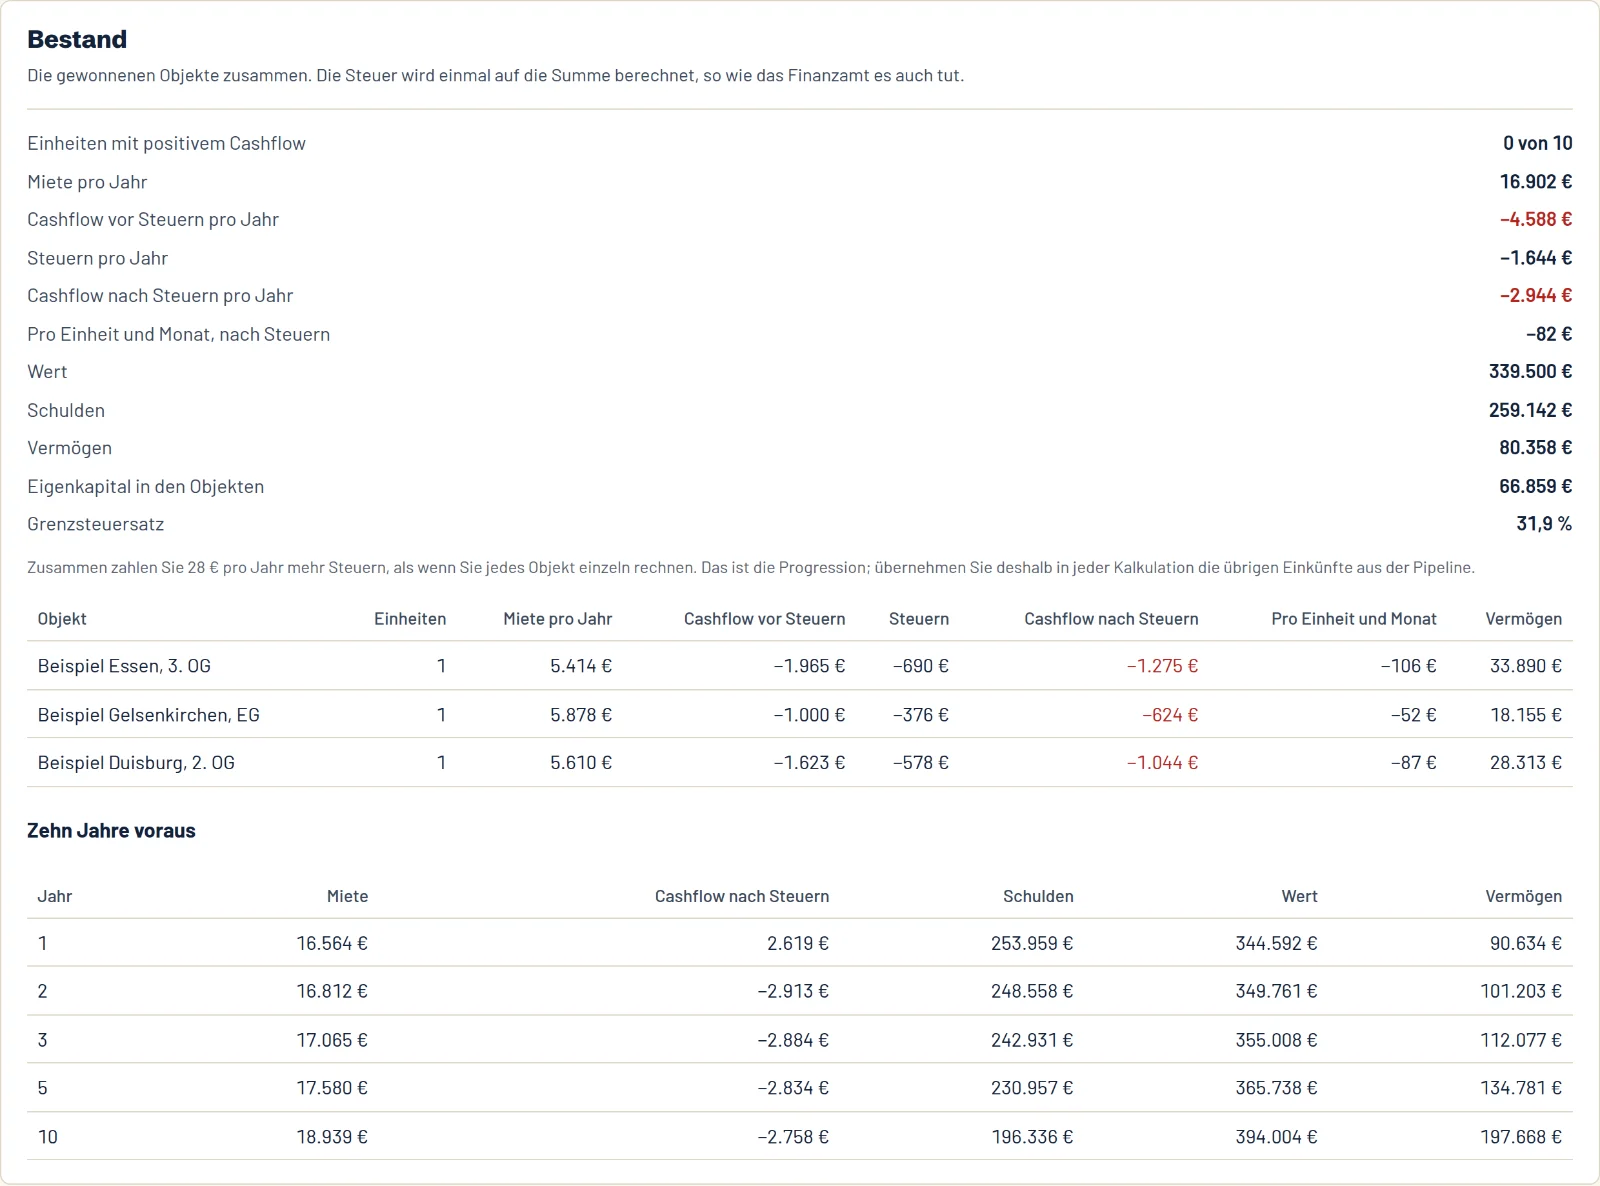Select the year 5 forecast row
The image size is (1600, 1186).
coord(800,1088)
